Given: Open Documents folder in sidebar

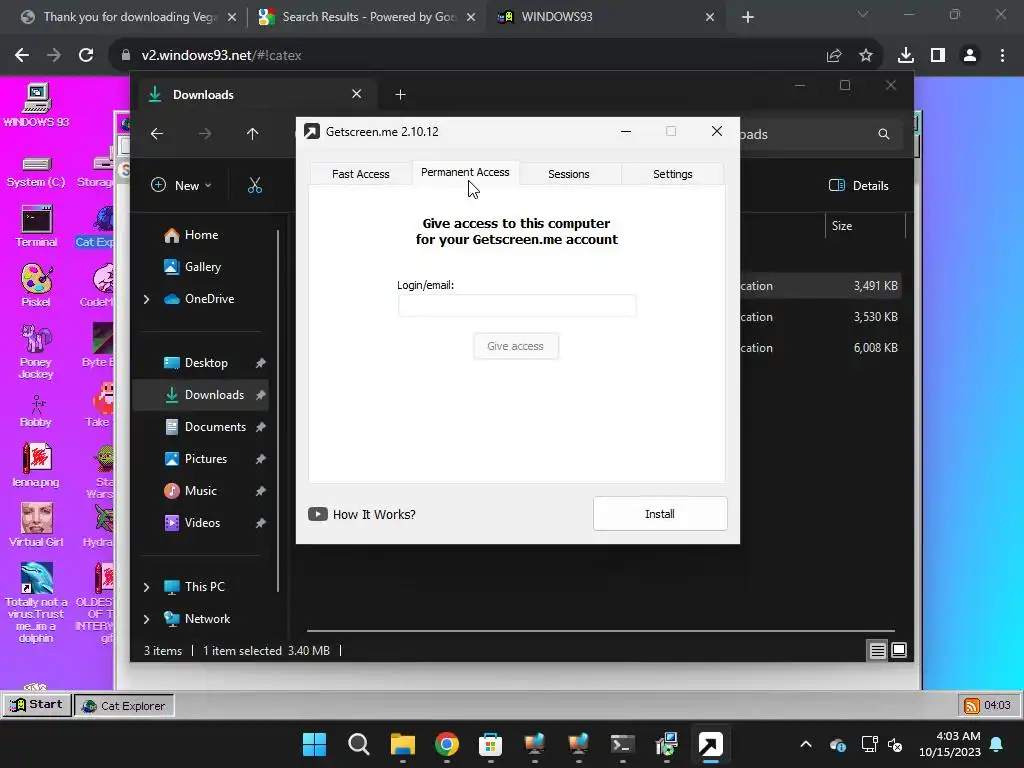Looking at the screenshot, I should point(205,427).
